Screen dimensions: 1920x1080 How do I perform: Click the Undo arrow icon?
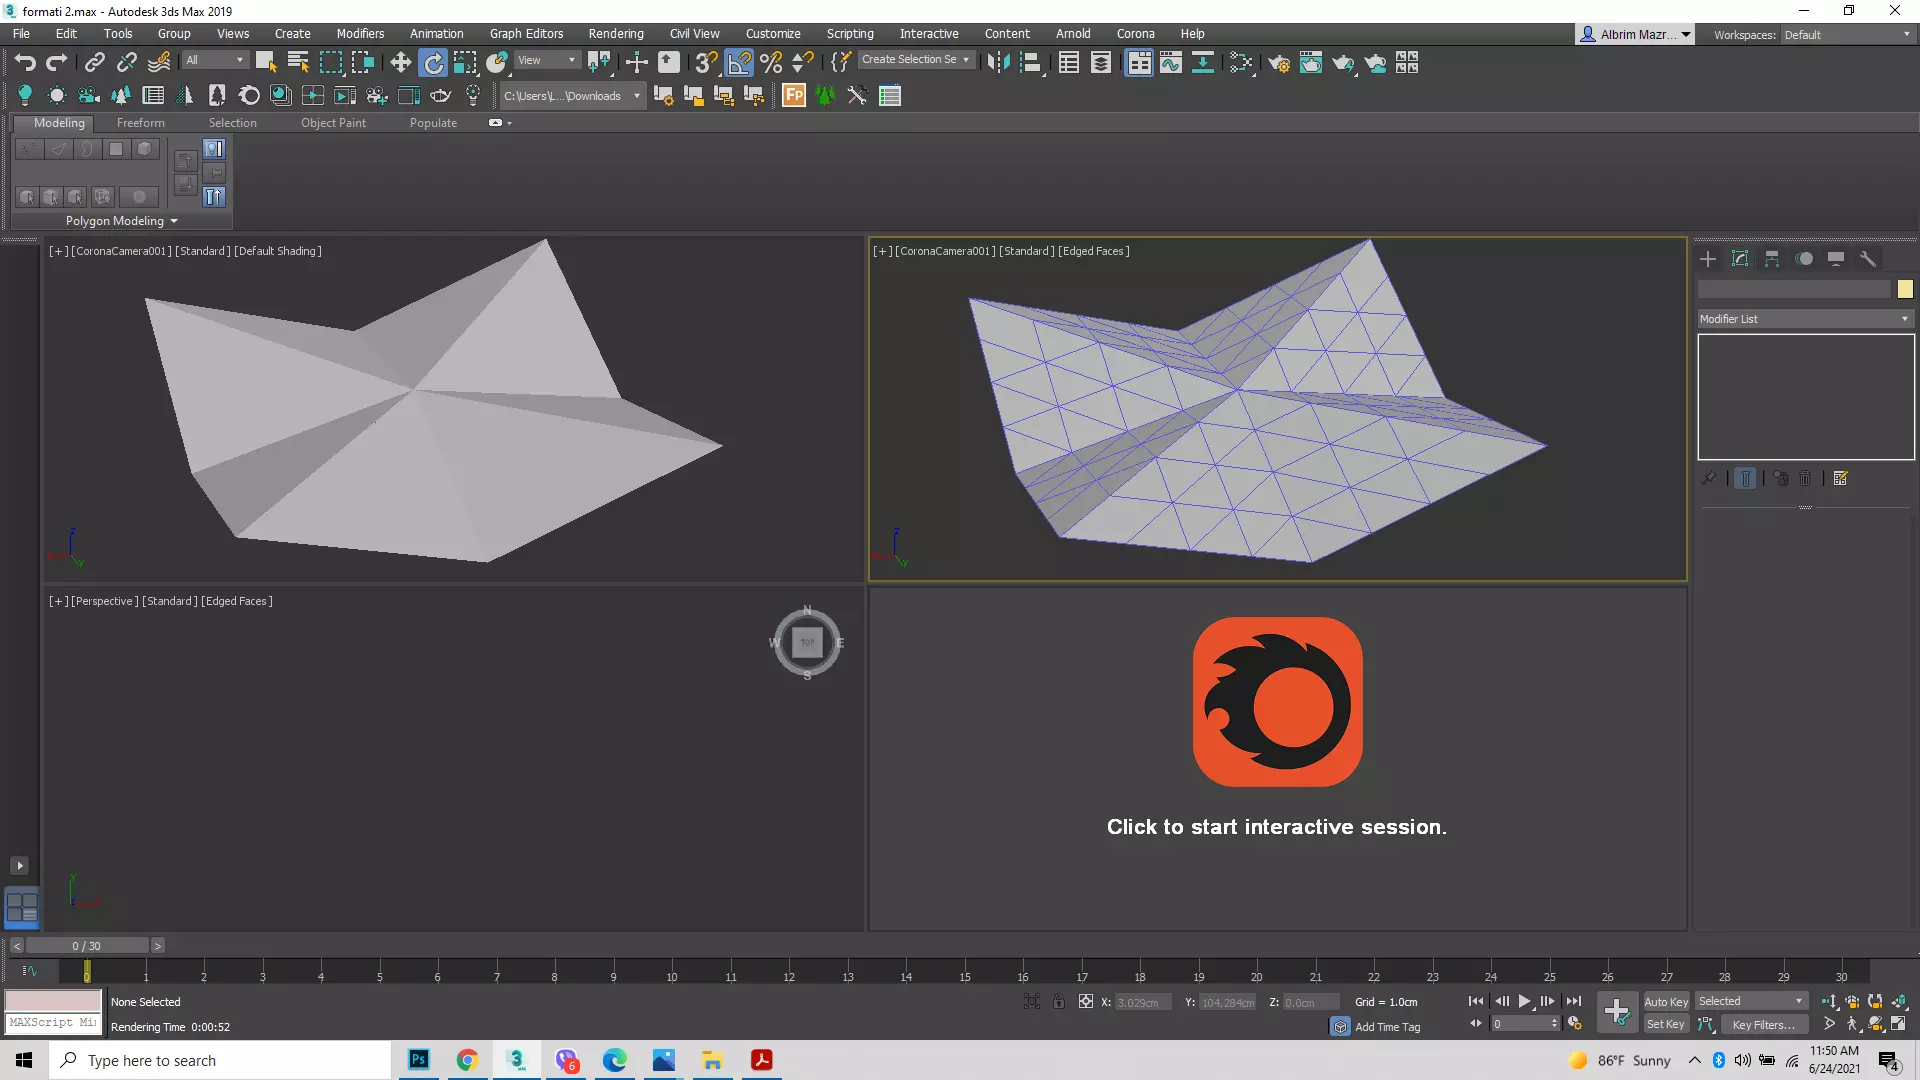click(25, 63)
